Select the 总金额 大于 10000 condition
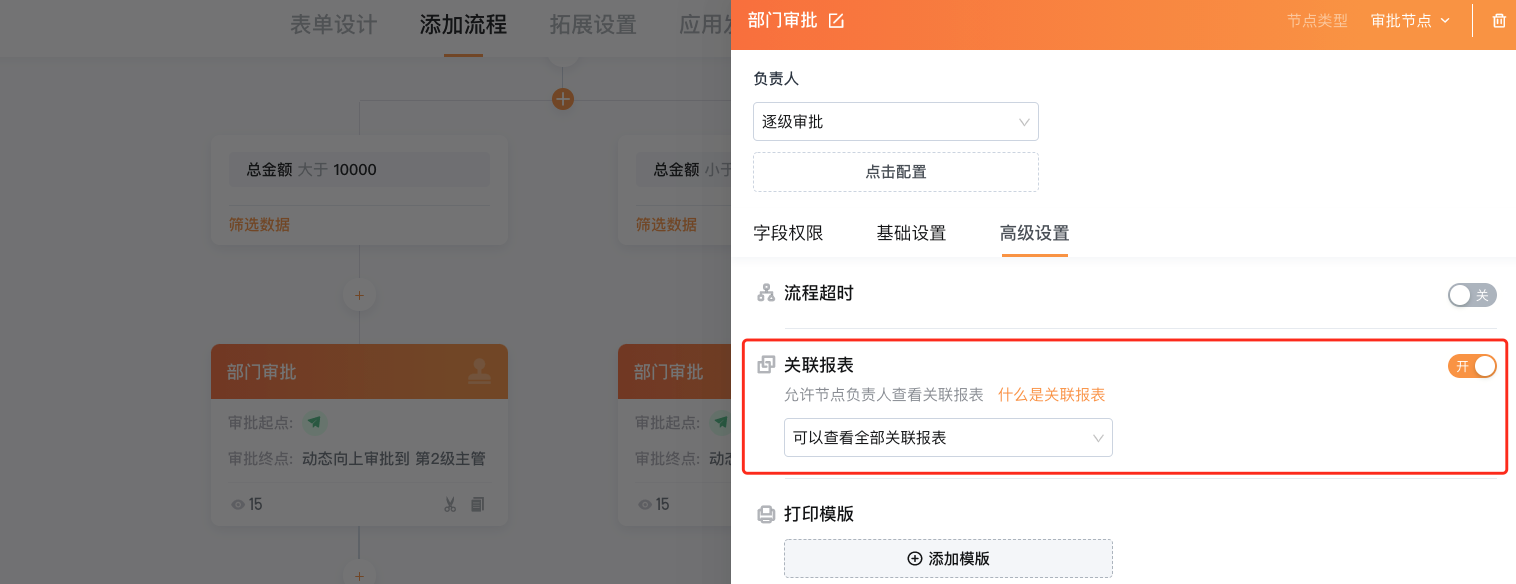The image size is (1516, 584). (x=360, y=170)
